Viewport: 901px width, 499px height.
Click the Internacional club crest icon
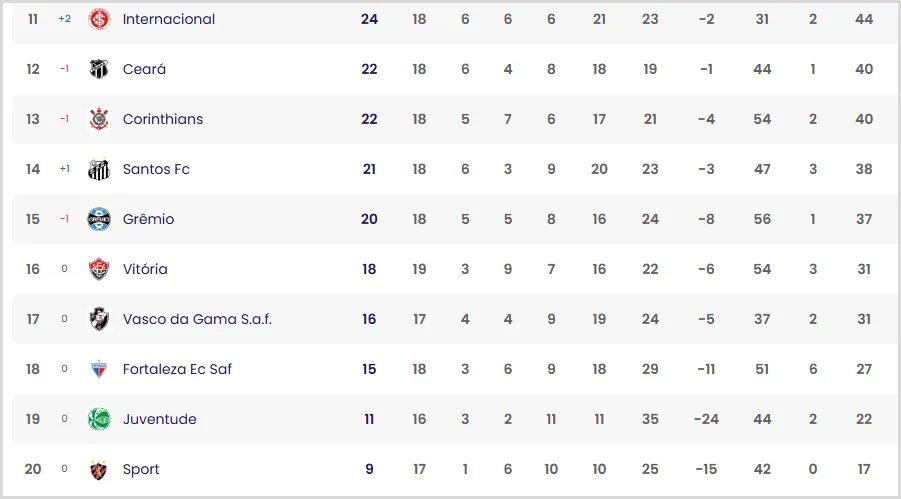[x=99, y=19]
